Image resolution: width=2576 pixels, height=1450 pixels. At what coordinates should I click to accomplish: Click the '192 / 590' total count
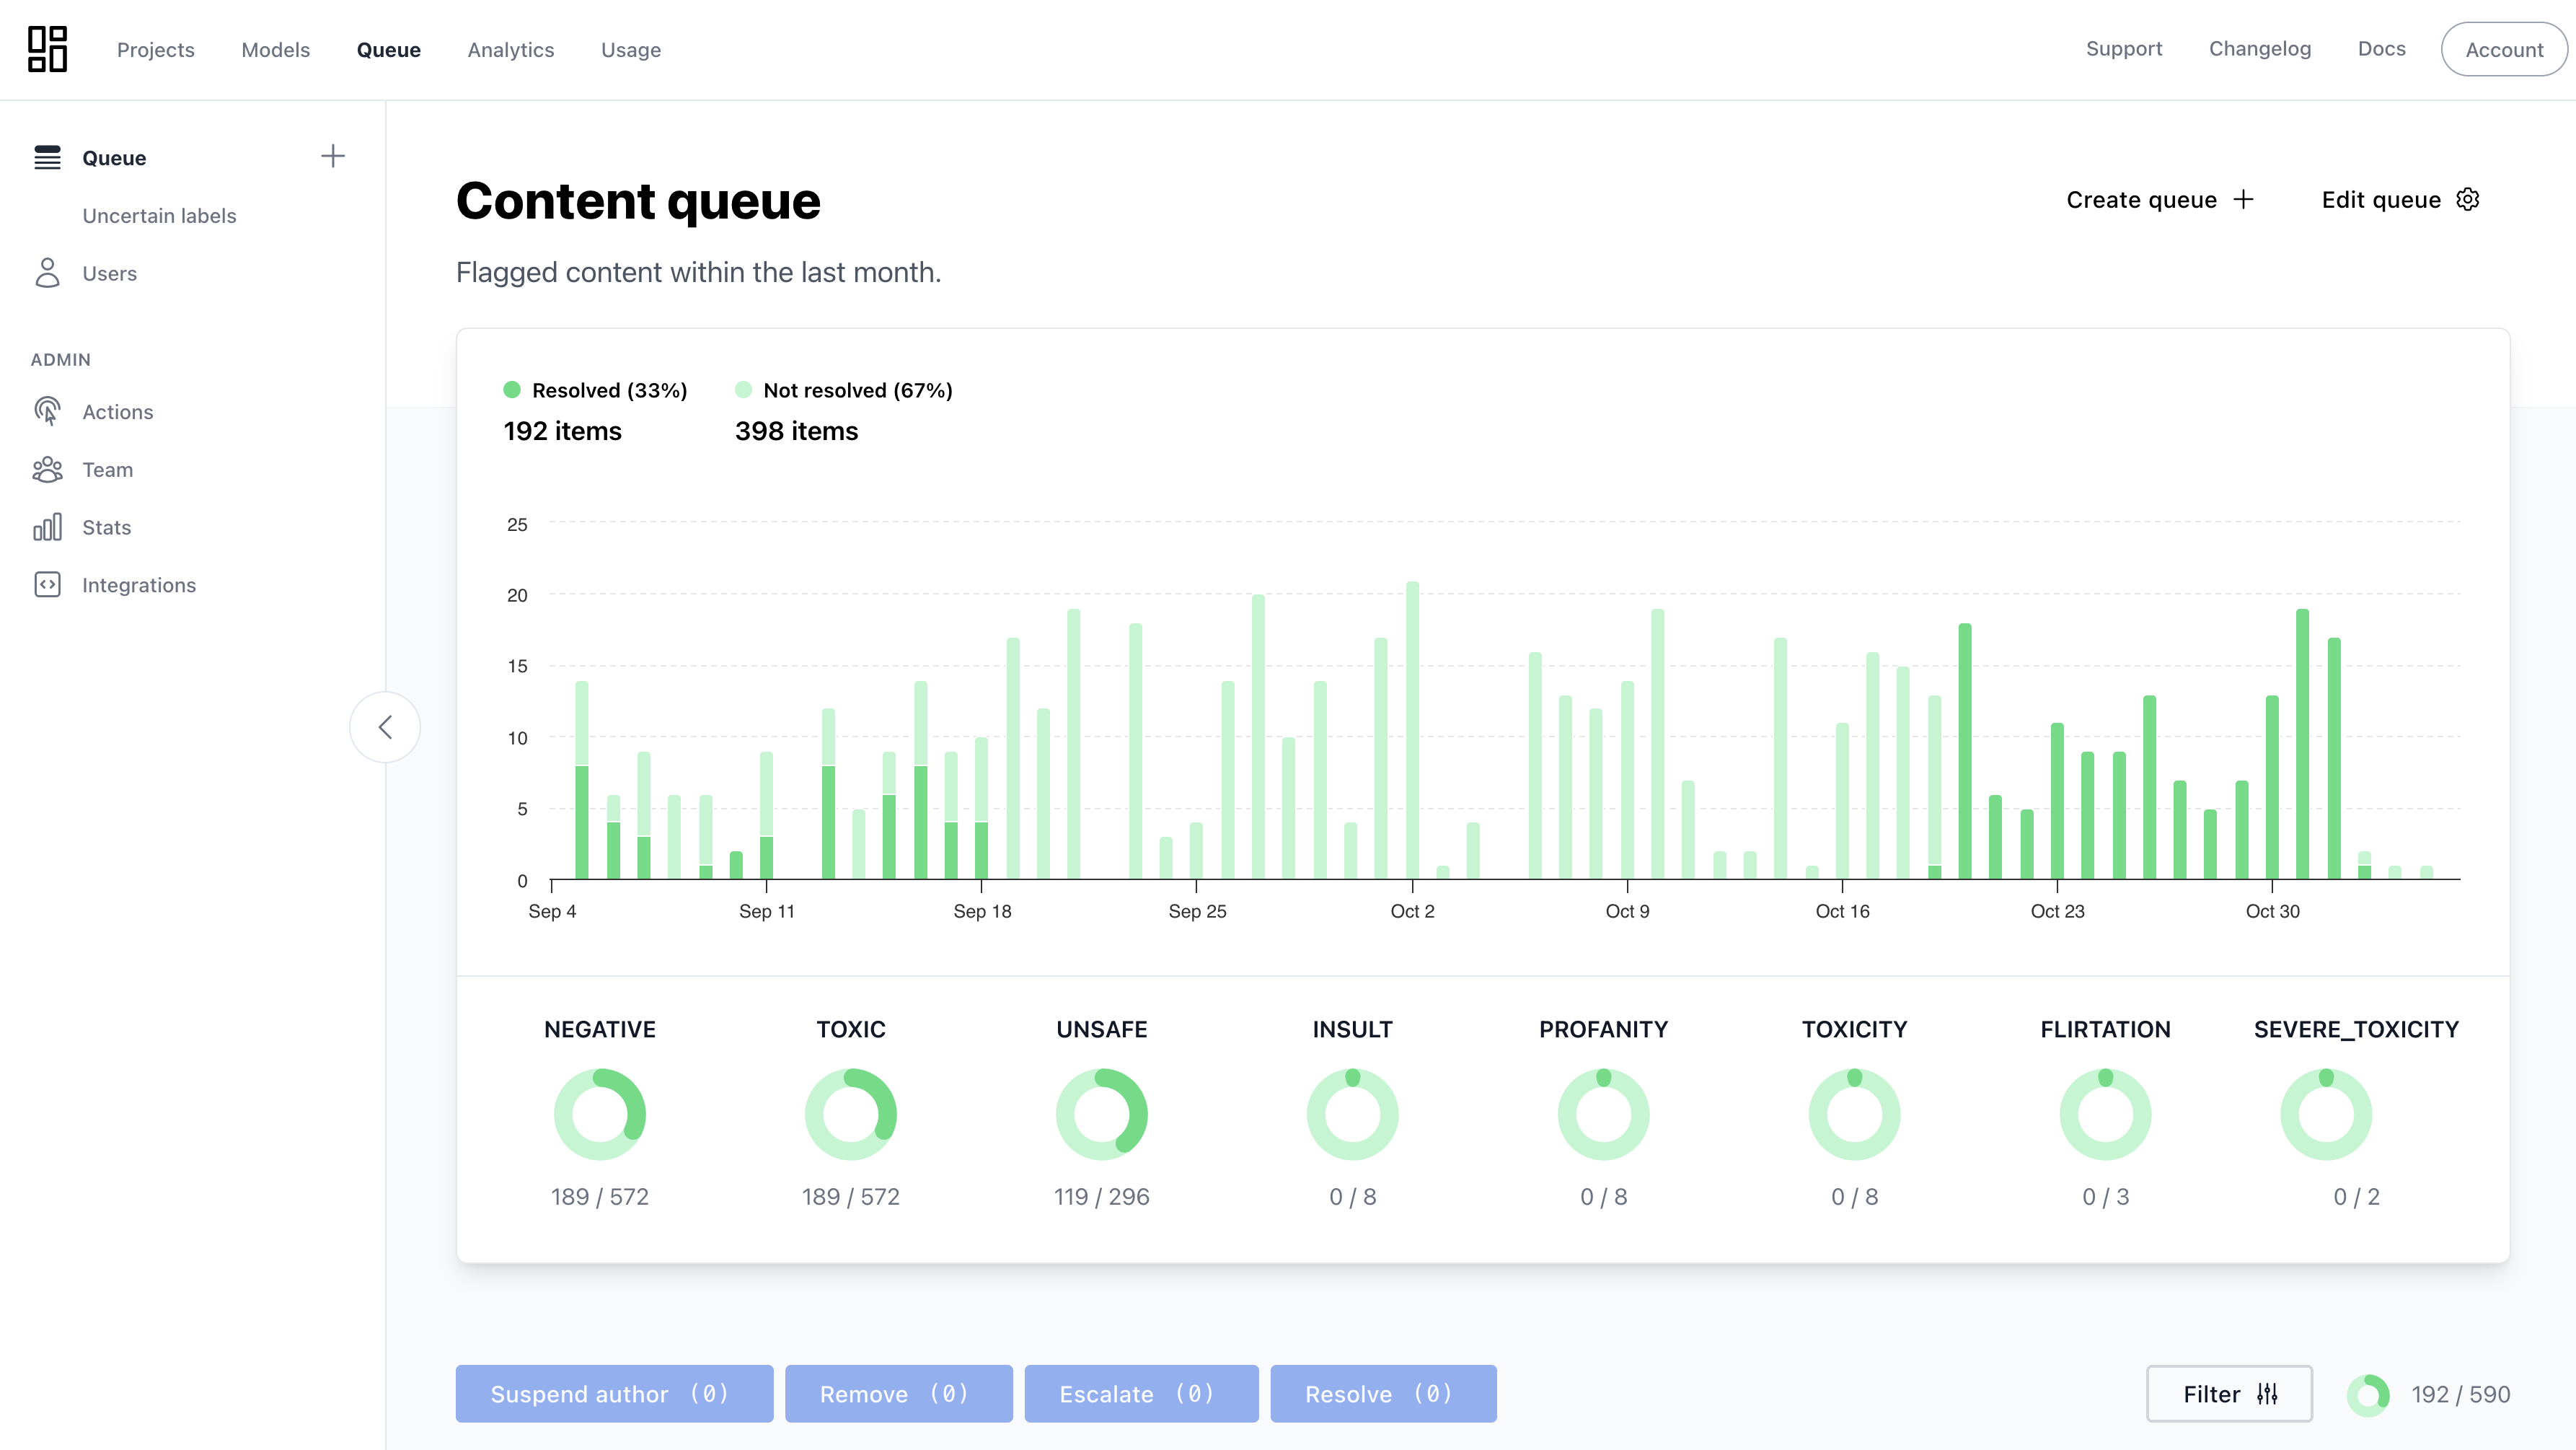coord(2460,1394)
